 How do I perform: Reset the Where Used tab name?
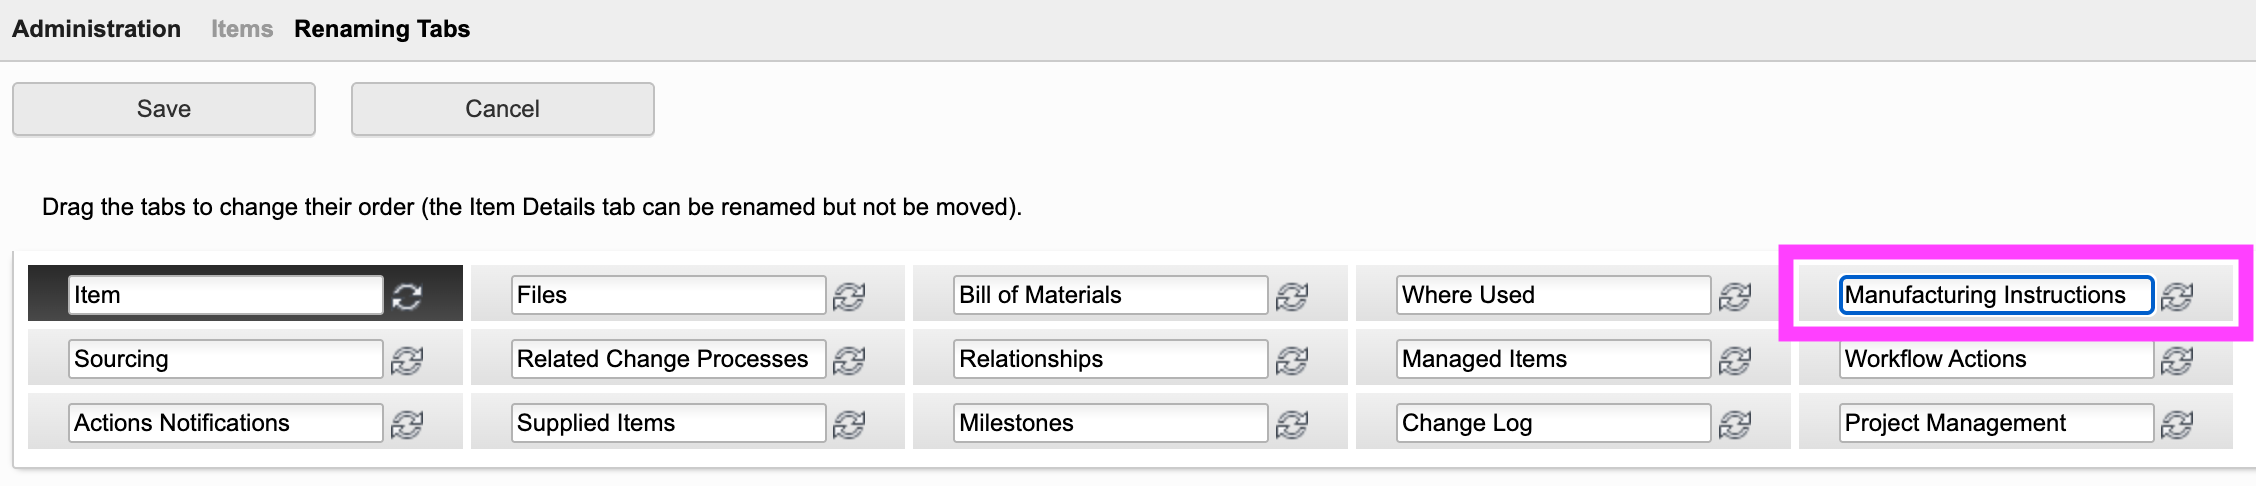(1735, 296)
